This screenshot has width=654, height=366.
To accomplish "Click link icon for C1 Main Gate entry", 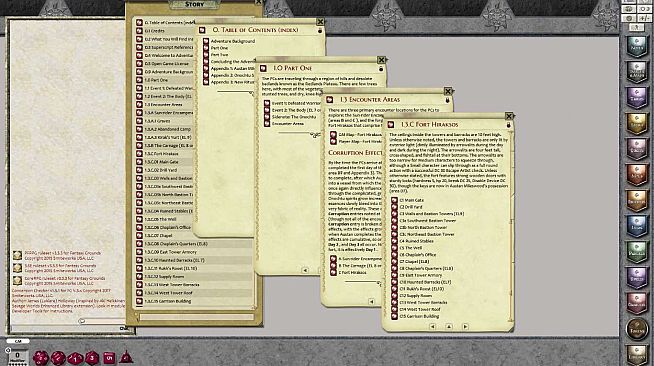I will tap(394, 200).
